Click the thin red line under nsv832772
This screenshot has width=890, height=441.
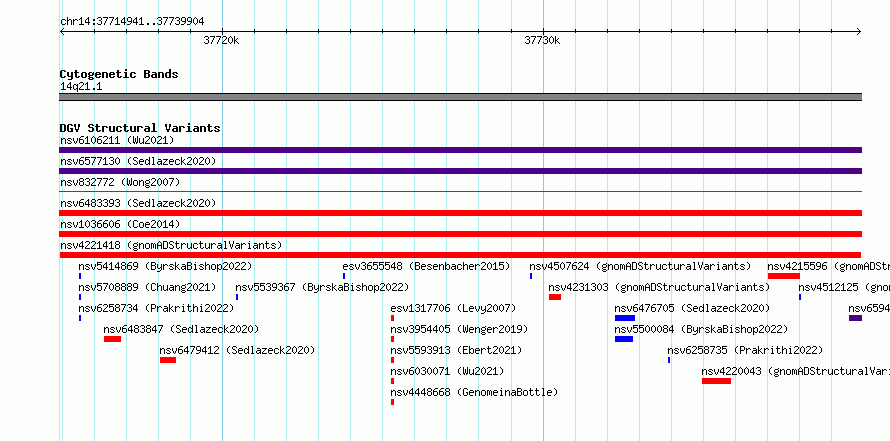(x=460, y=192)
